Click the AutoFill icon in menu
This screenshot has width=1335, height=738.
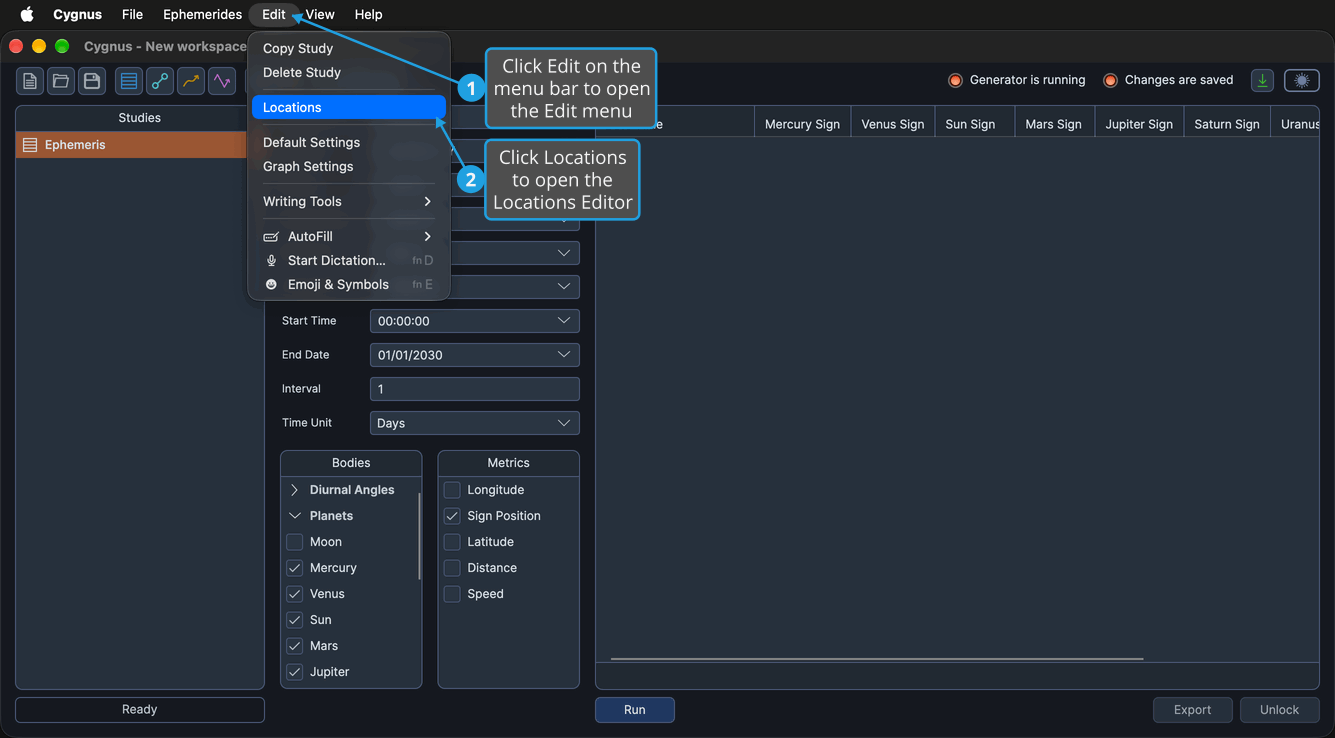click(x=271, y=236)
